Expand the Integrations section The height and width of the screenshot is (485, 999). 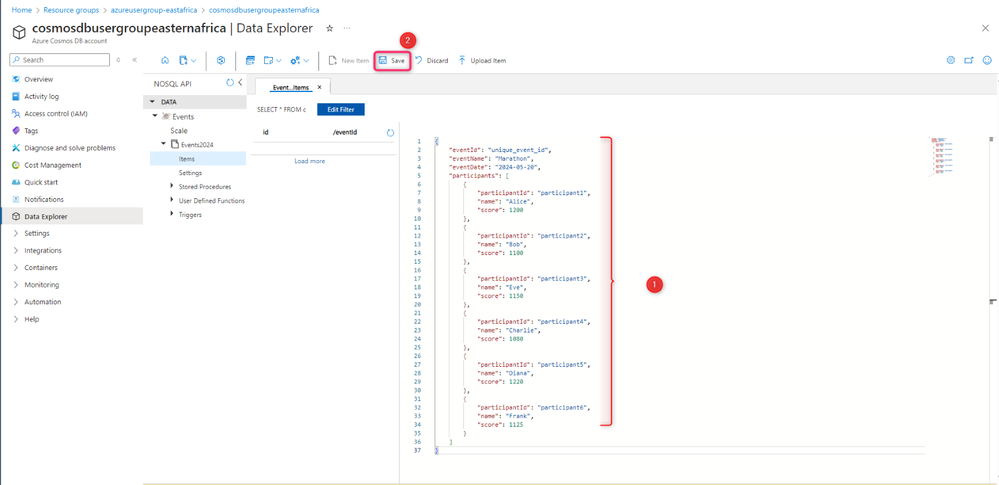16,250
